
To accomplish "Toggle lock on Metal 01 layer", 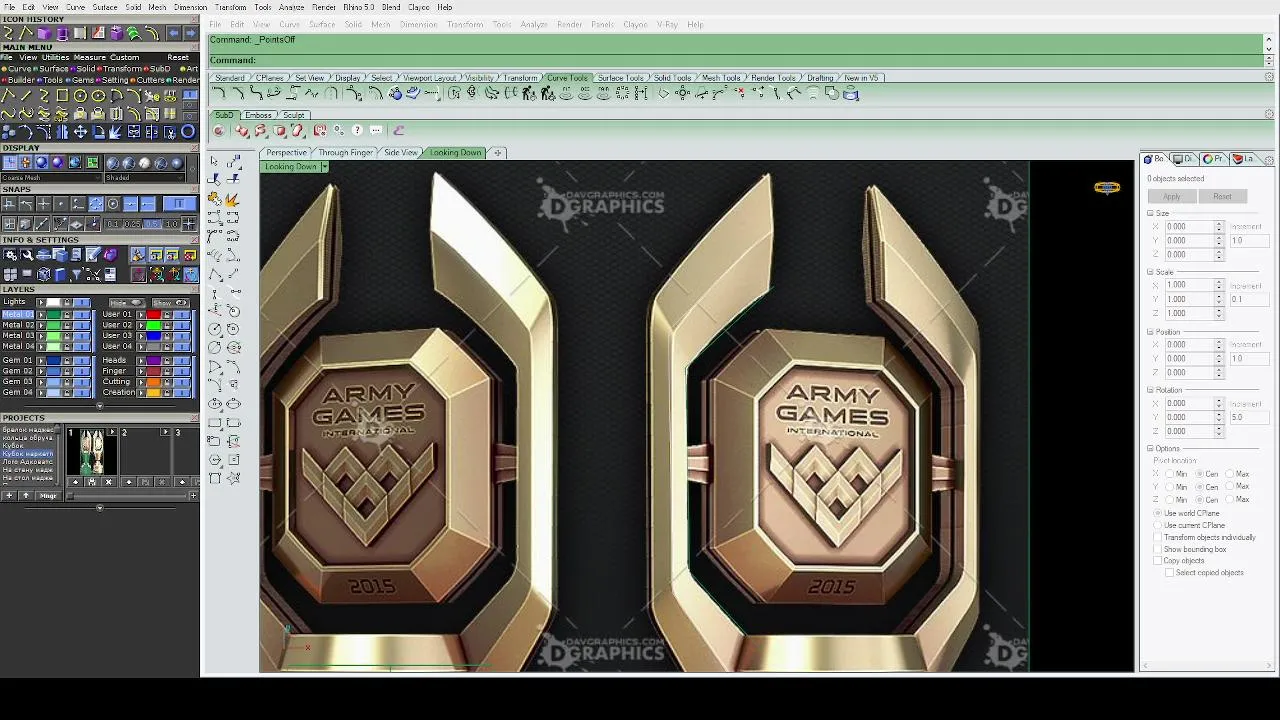I will [67, 315].
